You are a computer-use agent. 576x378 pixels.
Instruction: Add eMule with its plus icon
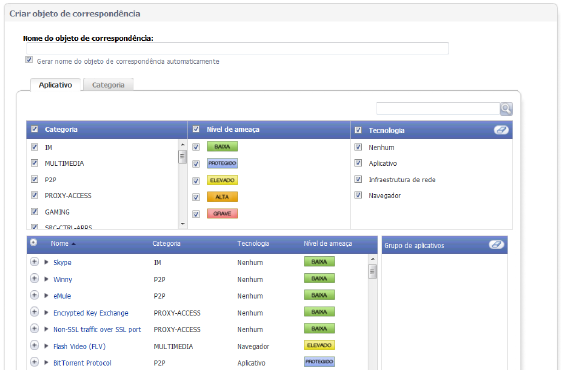tap(34, 295)
